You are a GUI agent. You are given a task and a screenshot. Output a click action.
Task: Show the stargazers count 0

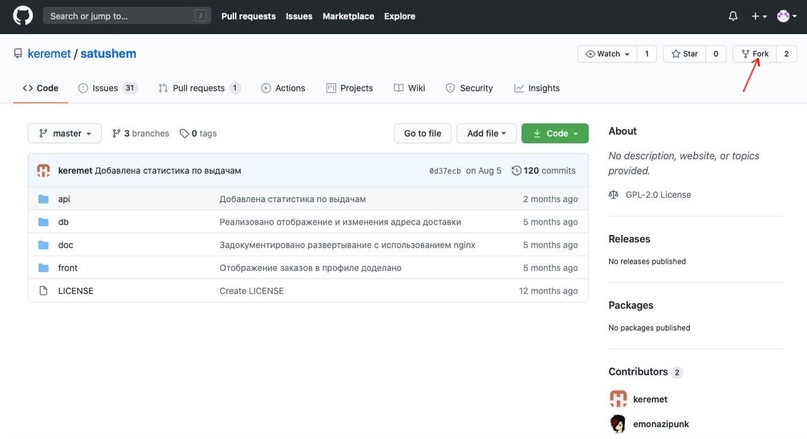tap(715, 54)
